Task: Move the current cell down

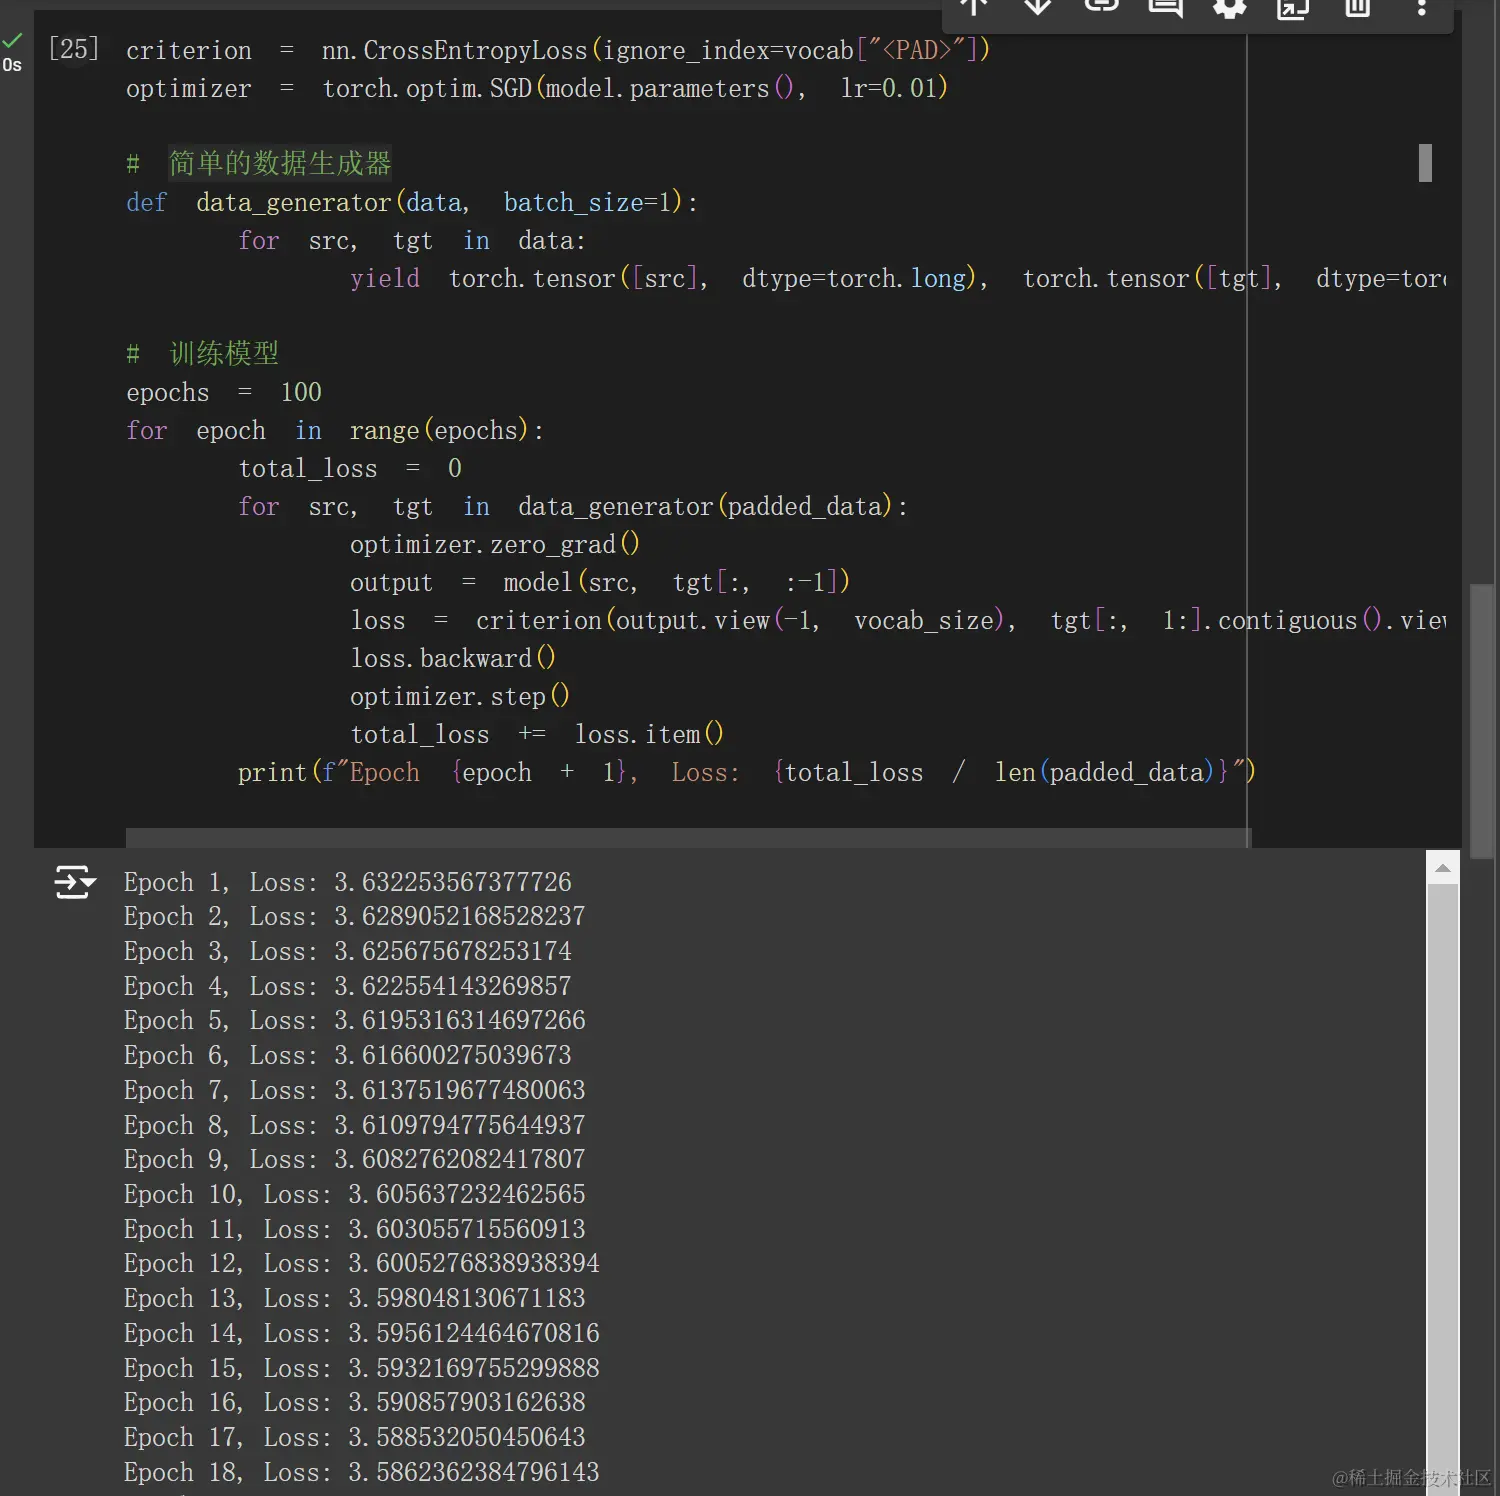Action: point(1036,8)
